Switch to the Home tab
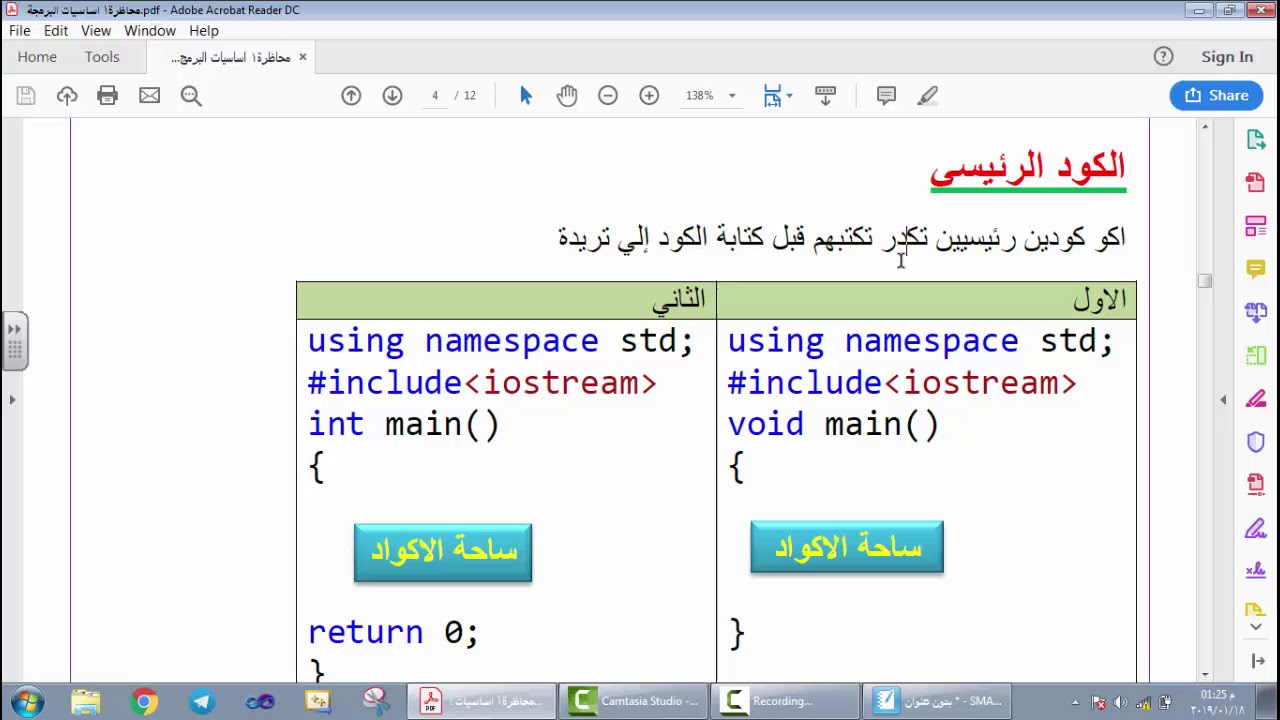 tap(37, 57)
